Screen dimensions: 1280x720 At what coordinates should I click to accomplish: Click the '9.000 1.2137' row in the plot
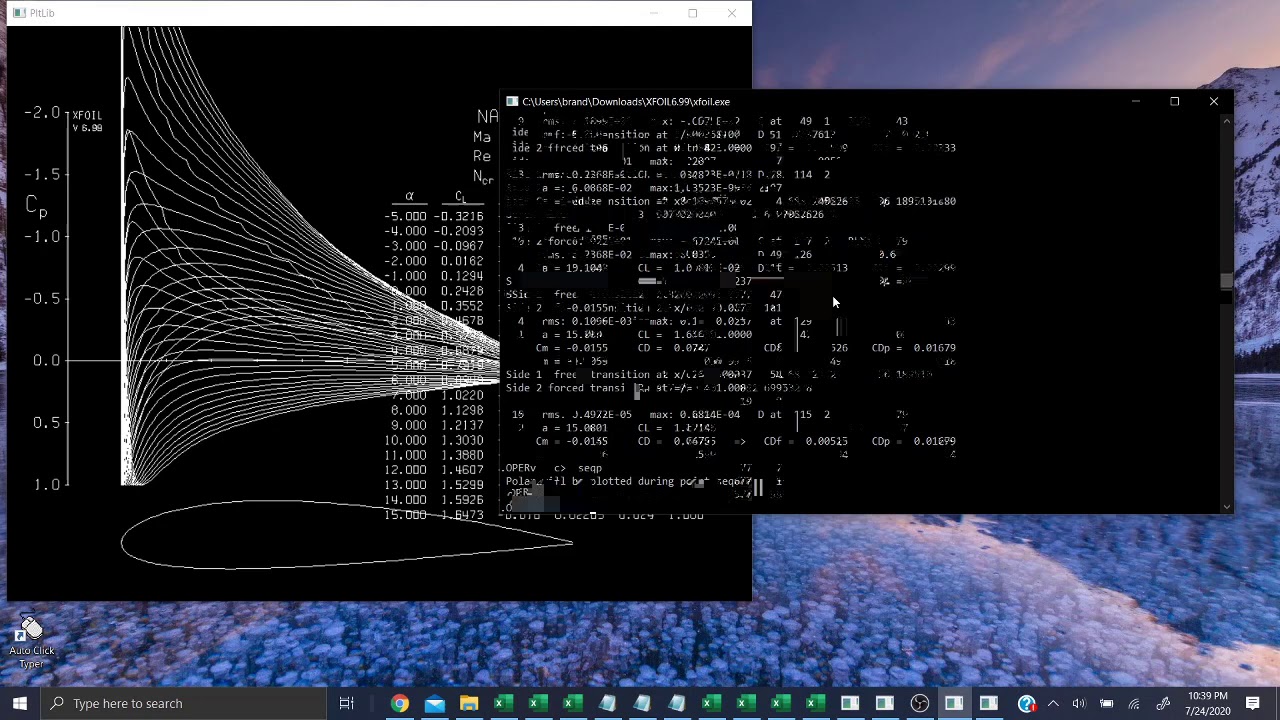tap(437, 425)
